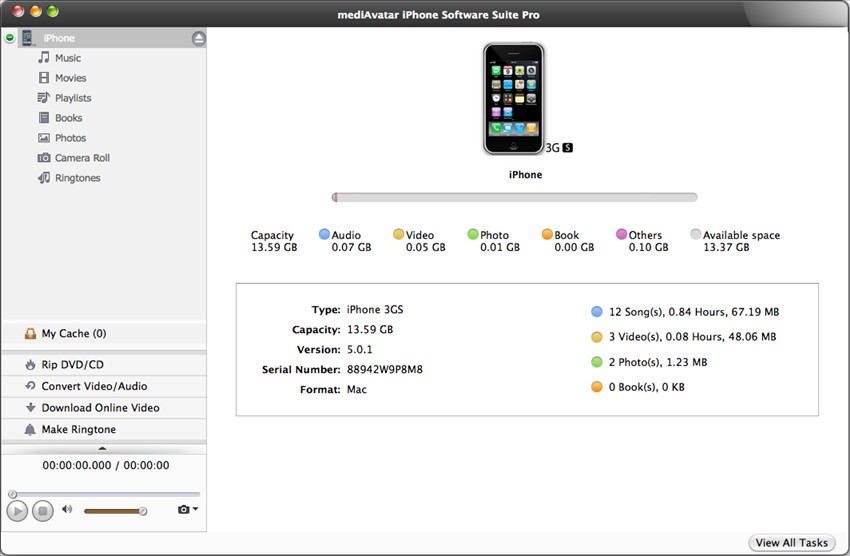Select the iPhone device row
Viewport: 850px width, 556px height.
(112, 38)
